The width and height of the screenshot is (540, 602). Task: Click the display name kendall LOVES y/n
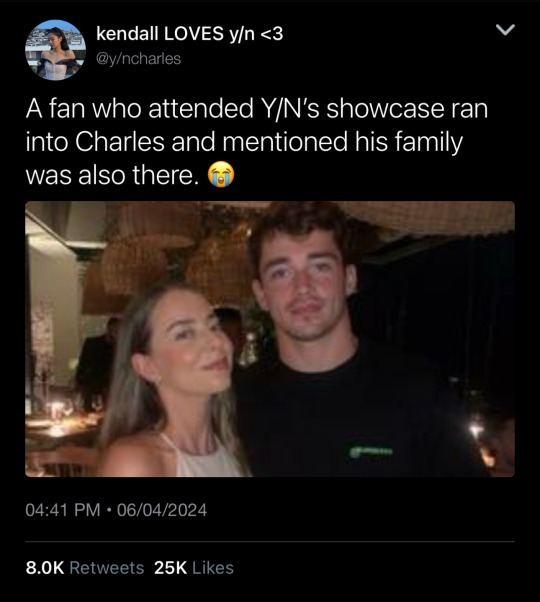coord(190,33)
